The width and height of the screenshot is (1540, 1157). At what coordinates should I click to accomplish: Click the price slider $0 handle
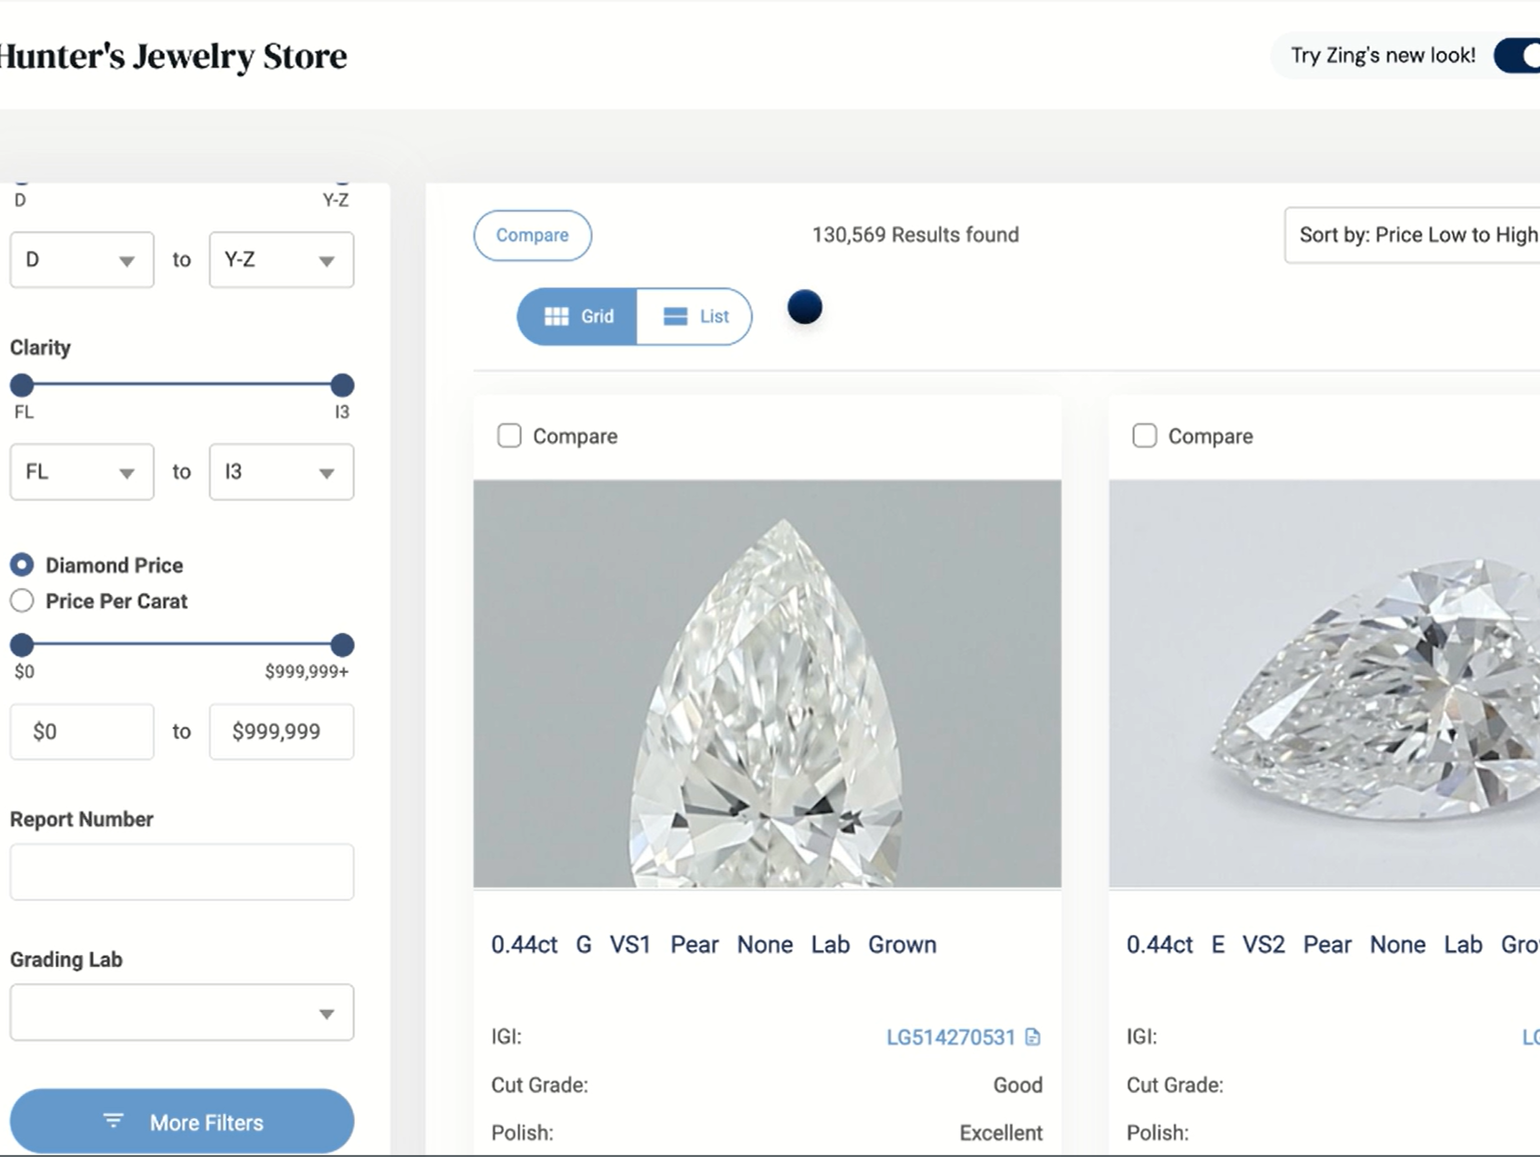click(22, 645)
